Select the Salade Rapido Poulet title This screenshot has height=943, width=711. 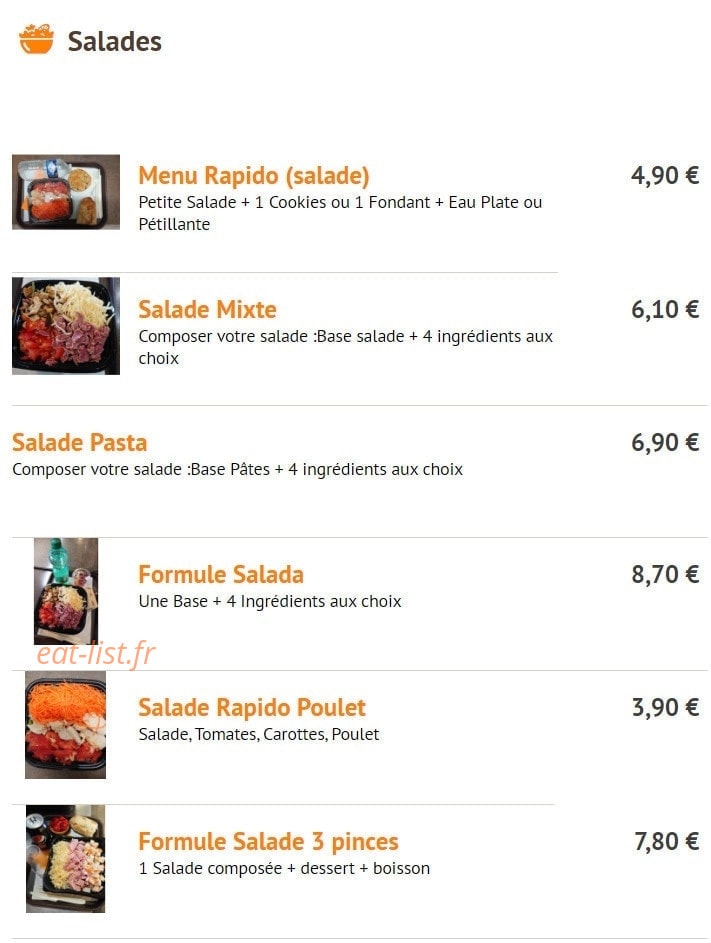click(x=252, y=708)
